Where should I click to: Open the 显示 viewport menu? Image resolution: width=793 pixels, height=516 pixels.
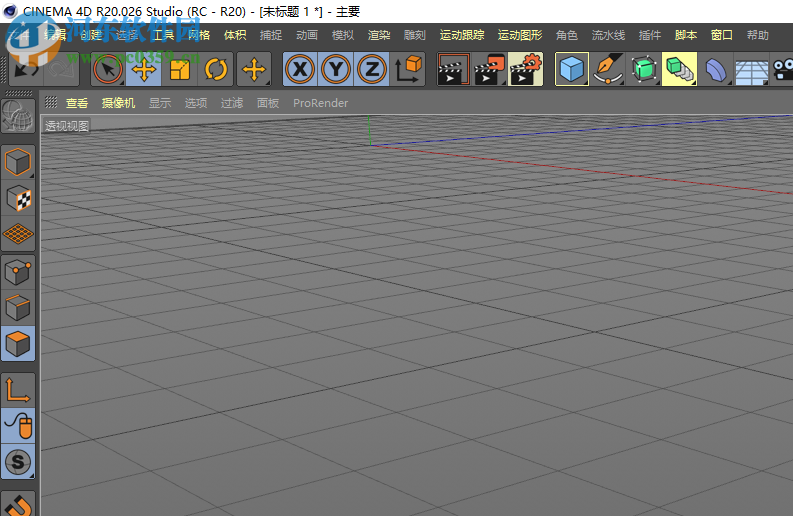[x=160, y=103]
